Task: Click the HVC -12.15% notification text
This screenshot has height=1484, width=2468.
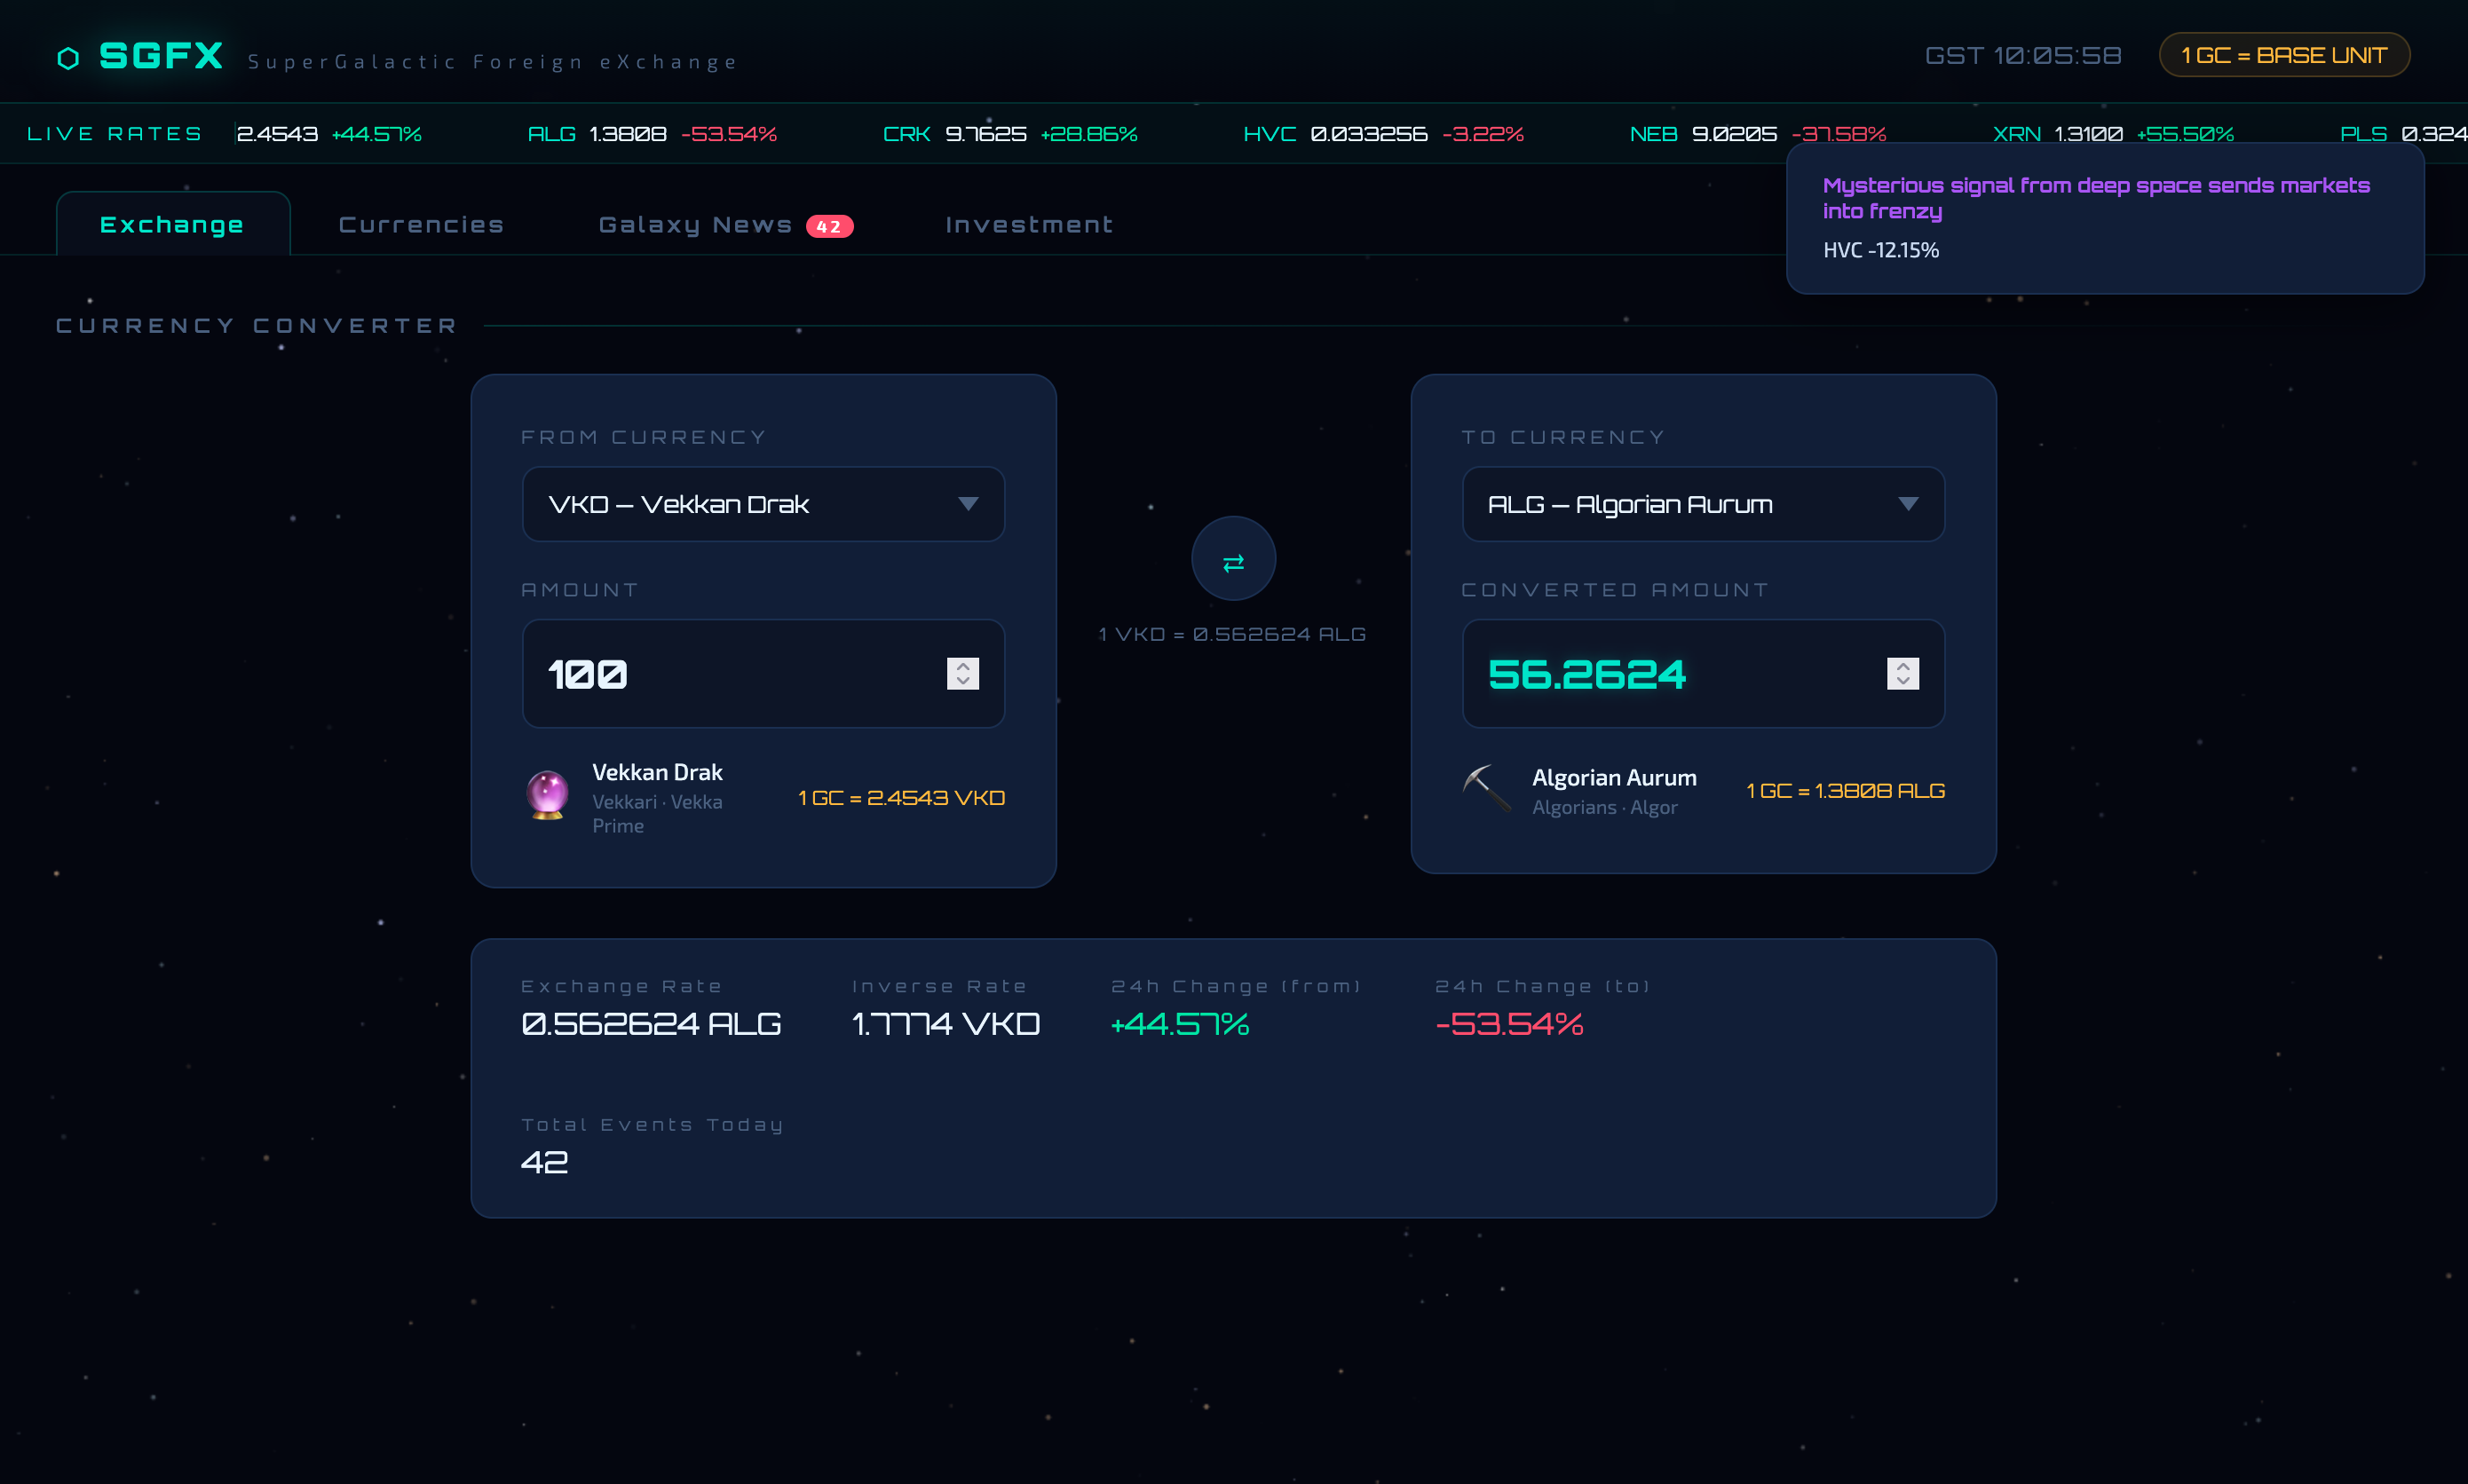Action: coord(1880,250)
